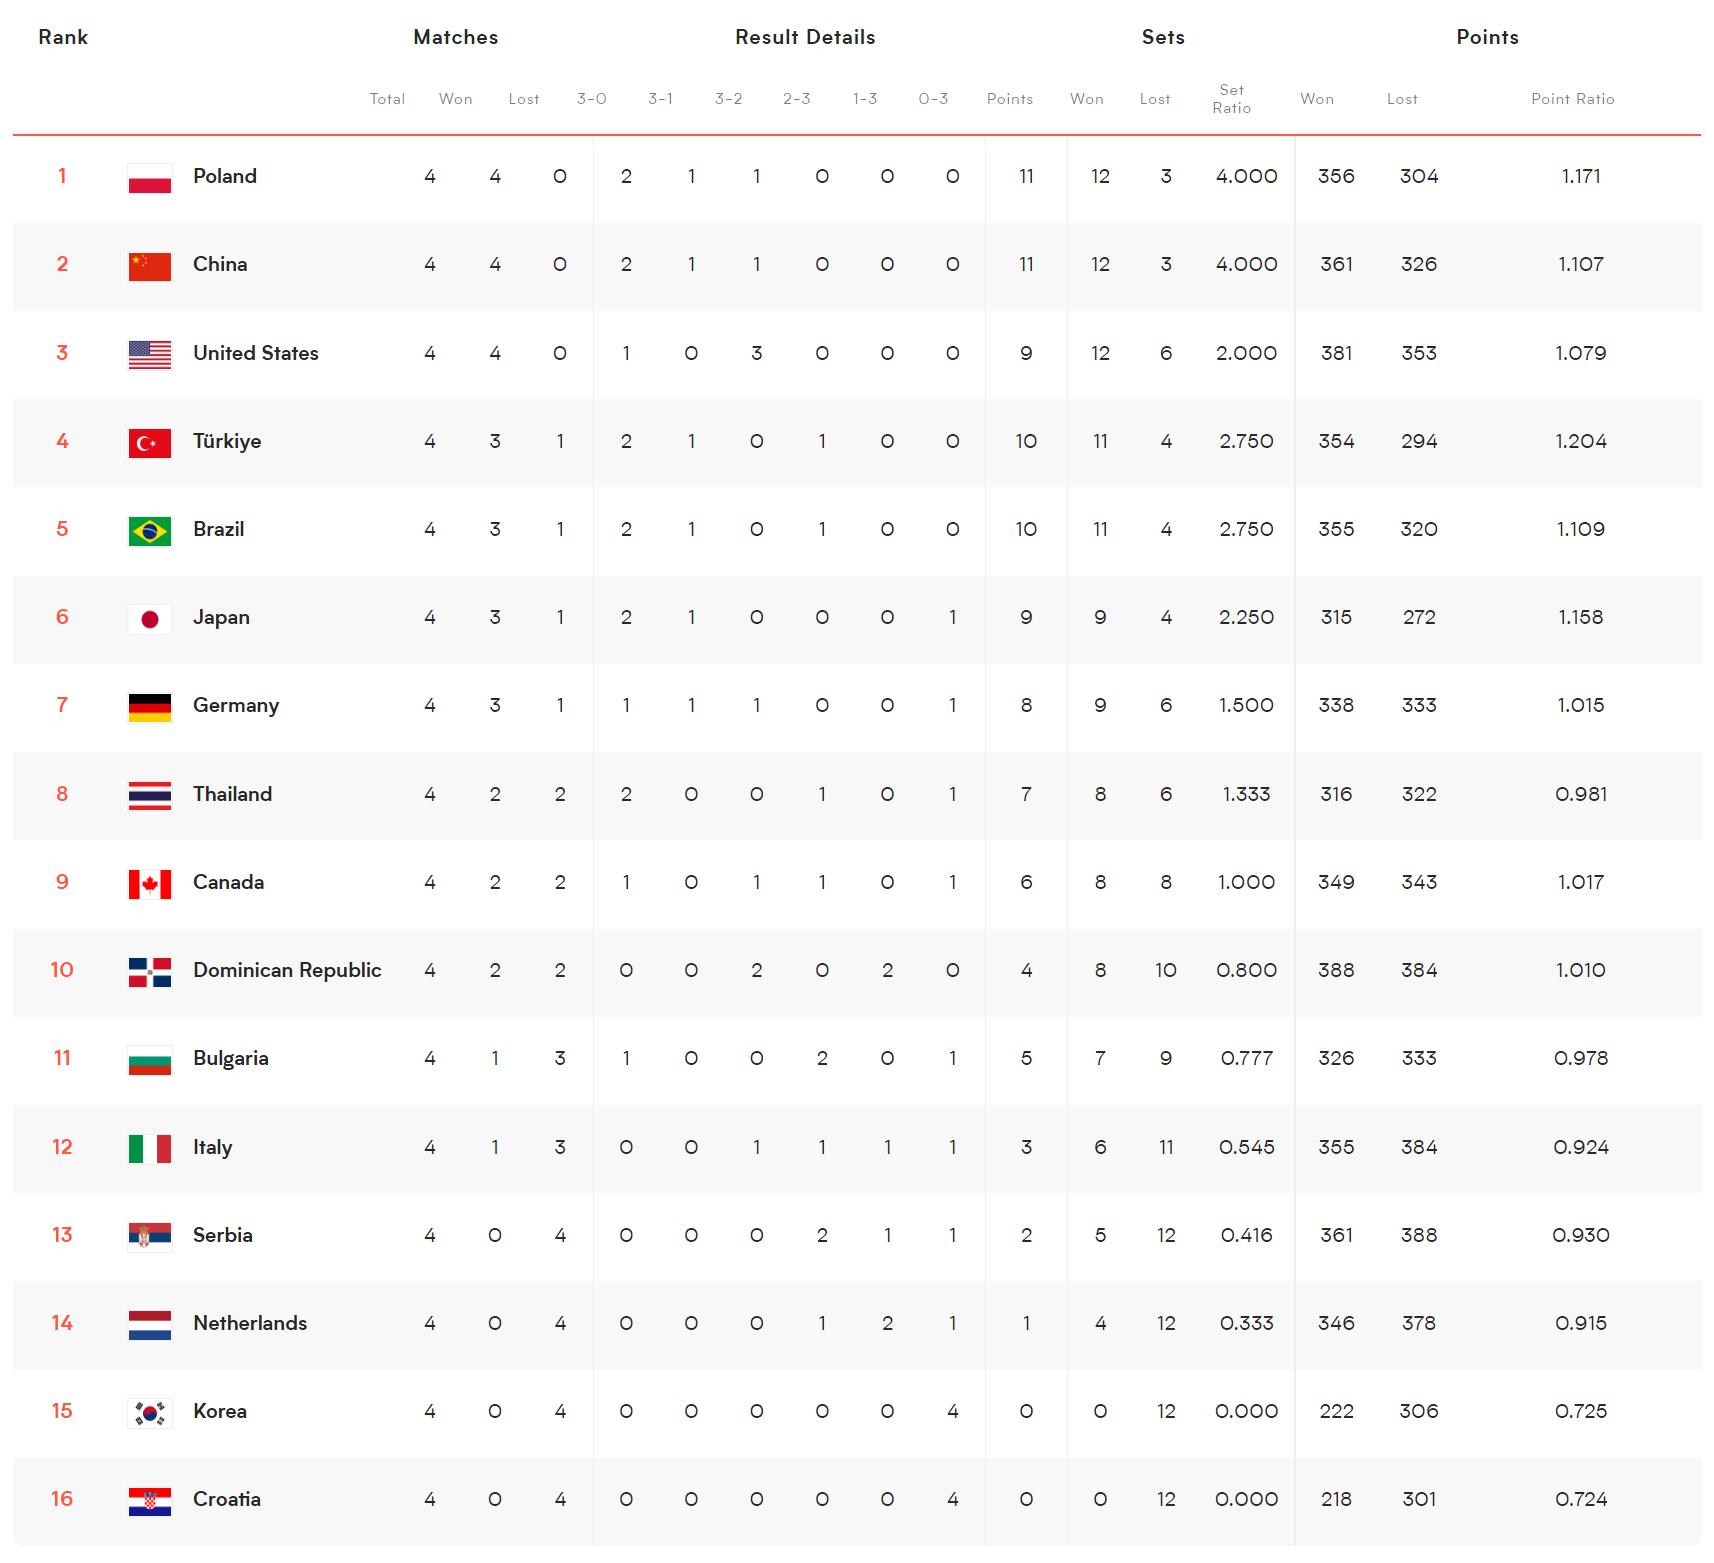Click the Brazil flag icon
The width and height of the screenshot is (1714, 1563).
pyautogui.click(x=150, y=530)
